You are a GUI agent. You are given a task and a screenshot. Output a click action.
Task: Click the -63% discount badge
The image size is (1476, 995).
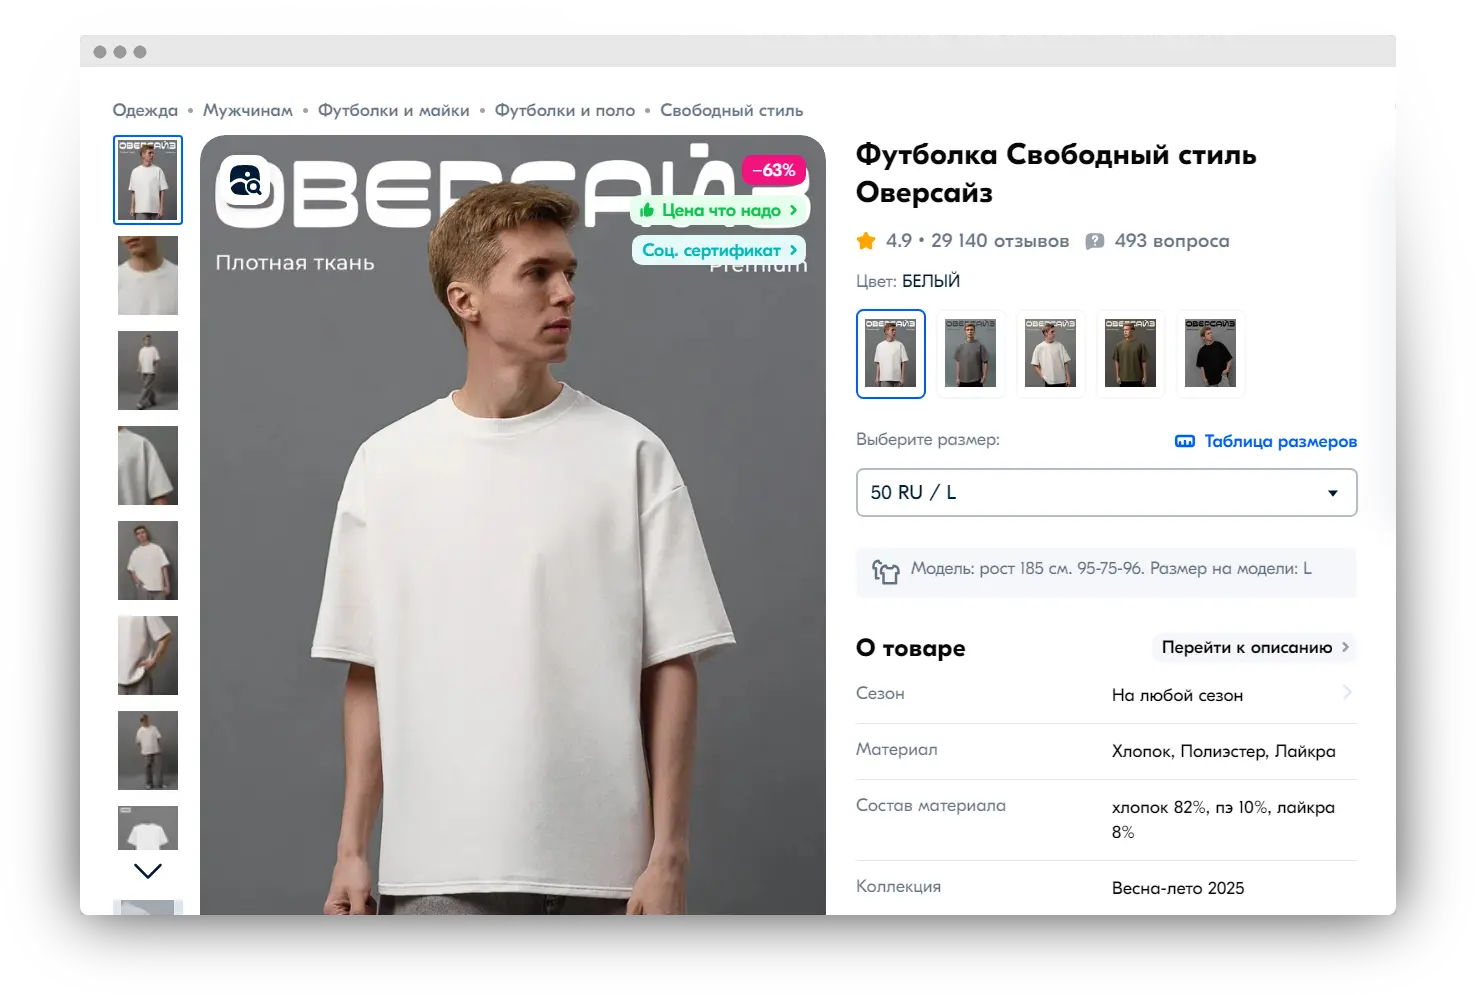pyautogui.click(x=773, y=170)
